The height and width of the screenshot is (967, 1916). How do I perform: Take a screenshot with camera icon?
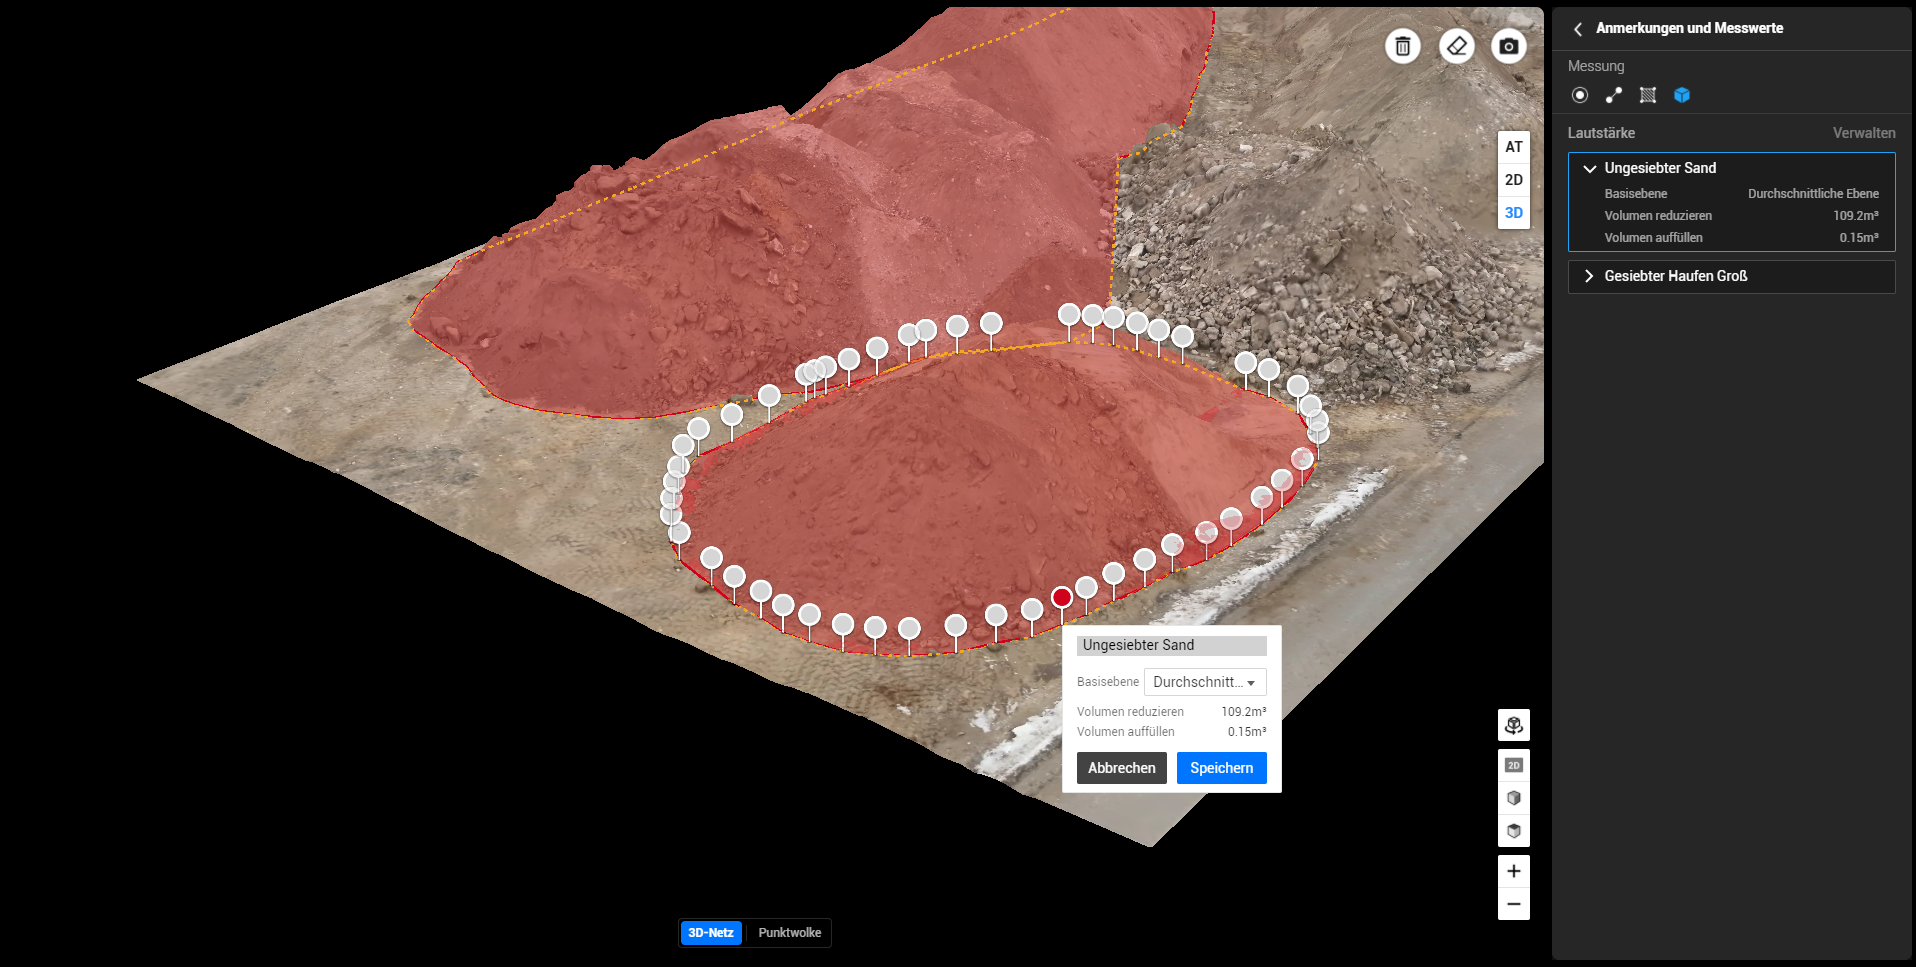click(1509, 46)
